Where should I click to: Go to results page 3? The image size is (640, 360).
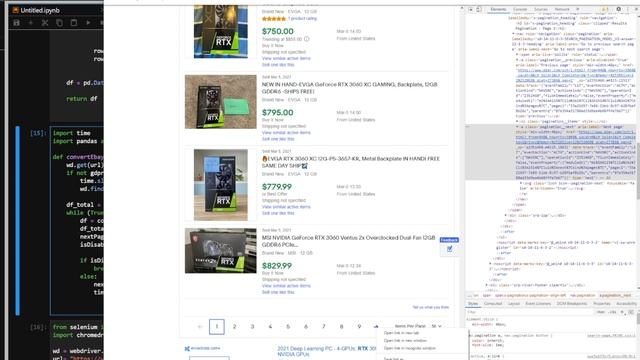(252, 327)
